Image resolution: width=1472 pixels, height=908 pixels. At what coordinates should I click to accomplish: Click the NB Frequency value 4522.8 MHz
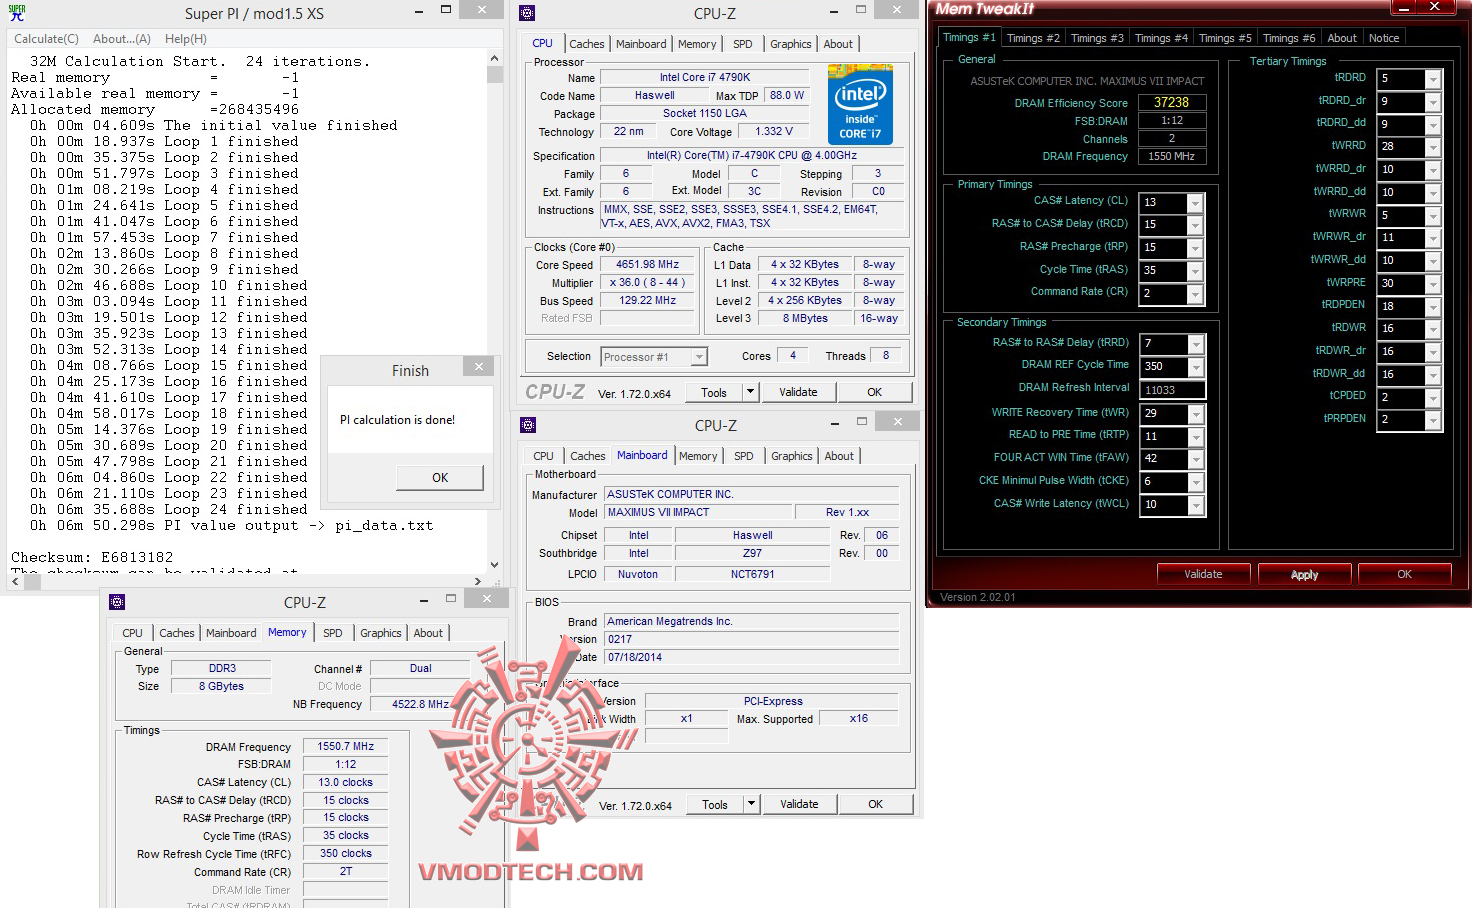click(x=420, y=704)
